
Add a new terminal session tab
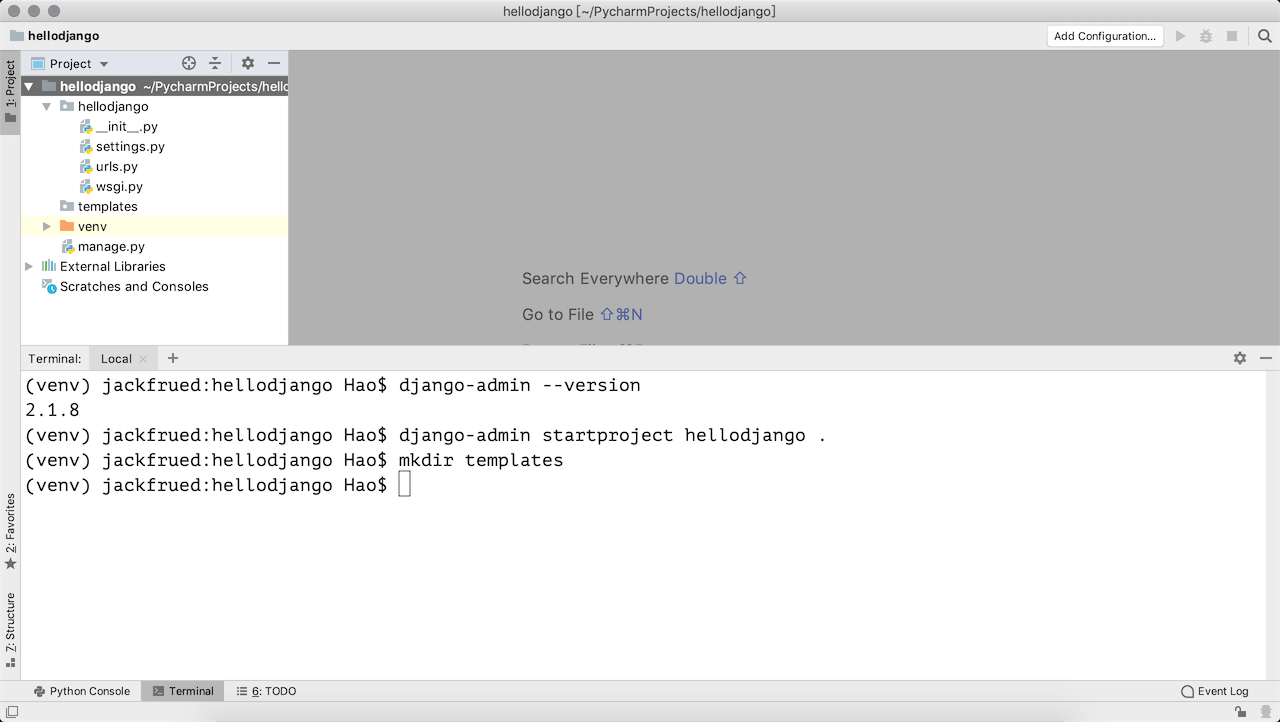(x=173, y=358)
